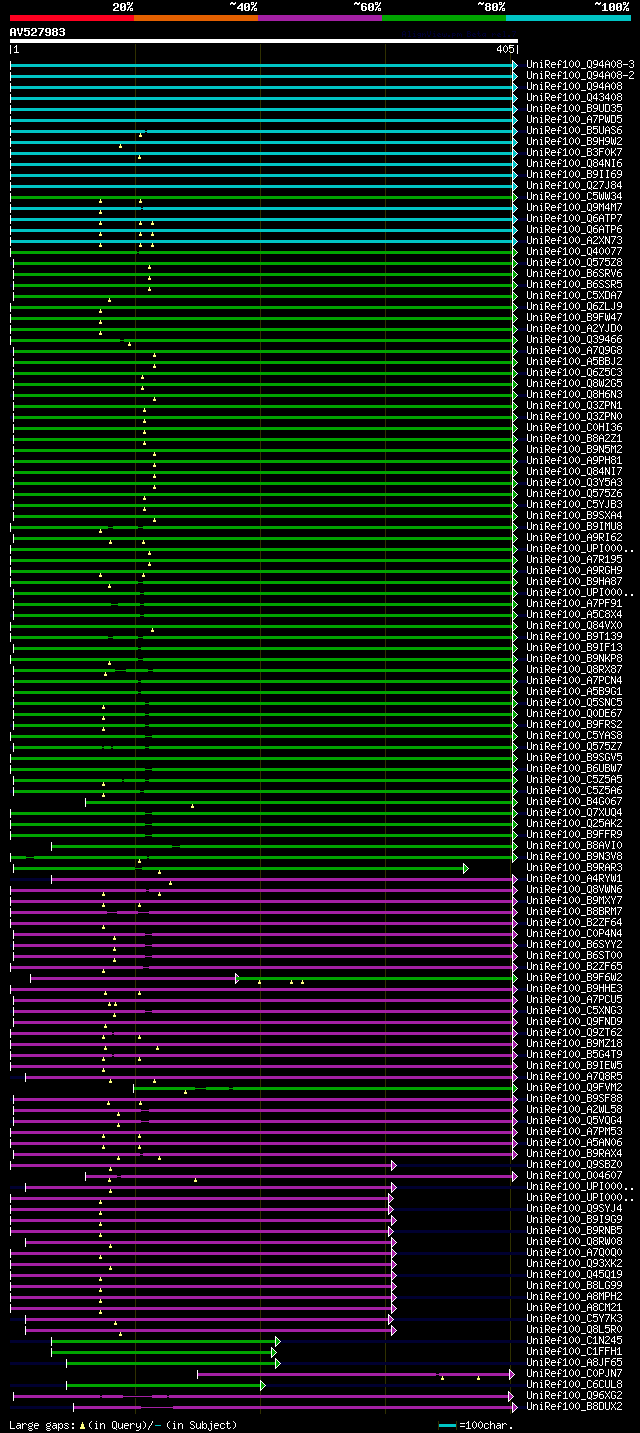Click the orange ~40% legend segment
The width and height of the screenshot is (640, 1433).
196,18
